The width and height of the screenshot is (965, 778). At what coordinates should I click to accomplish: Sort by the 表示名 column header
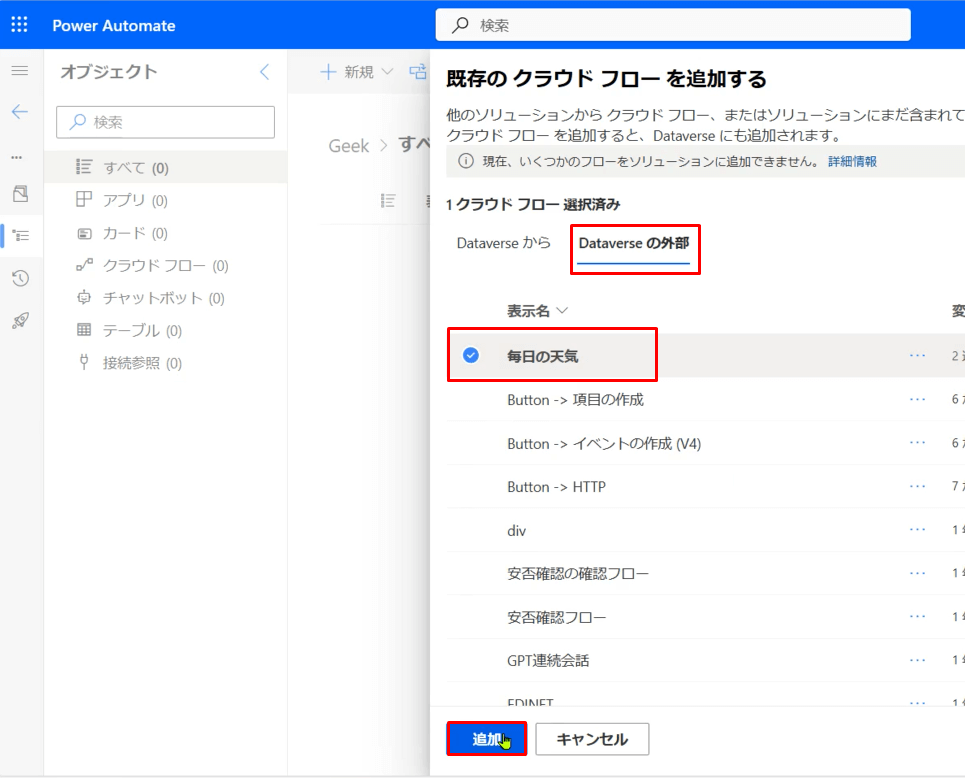click(x=537, y=311)
